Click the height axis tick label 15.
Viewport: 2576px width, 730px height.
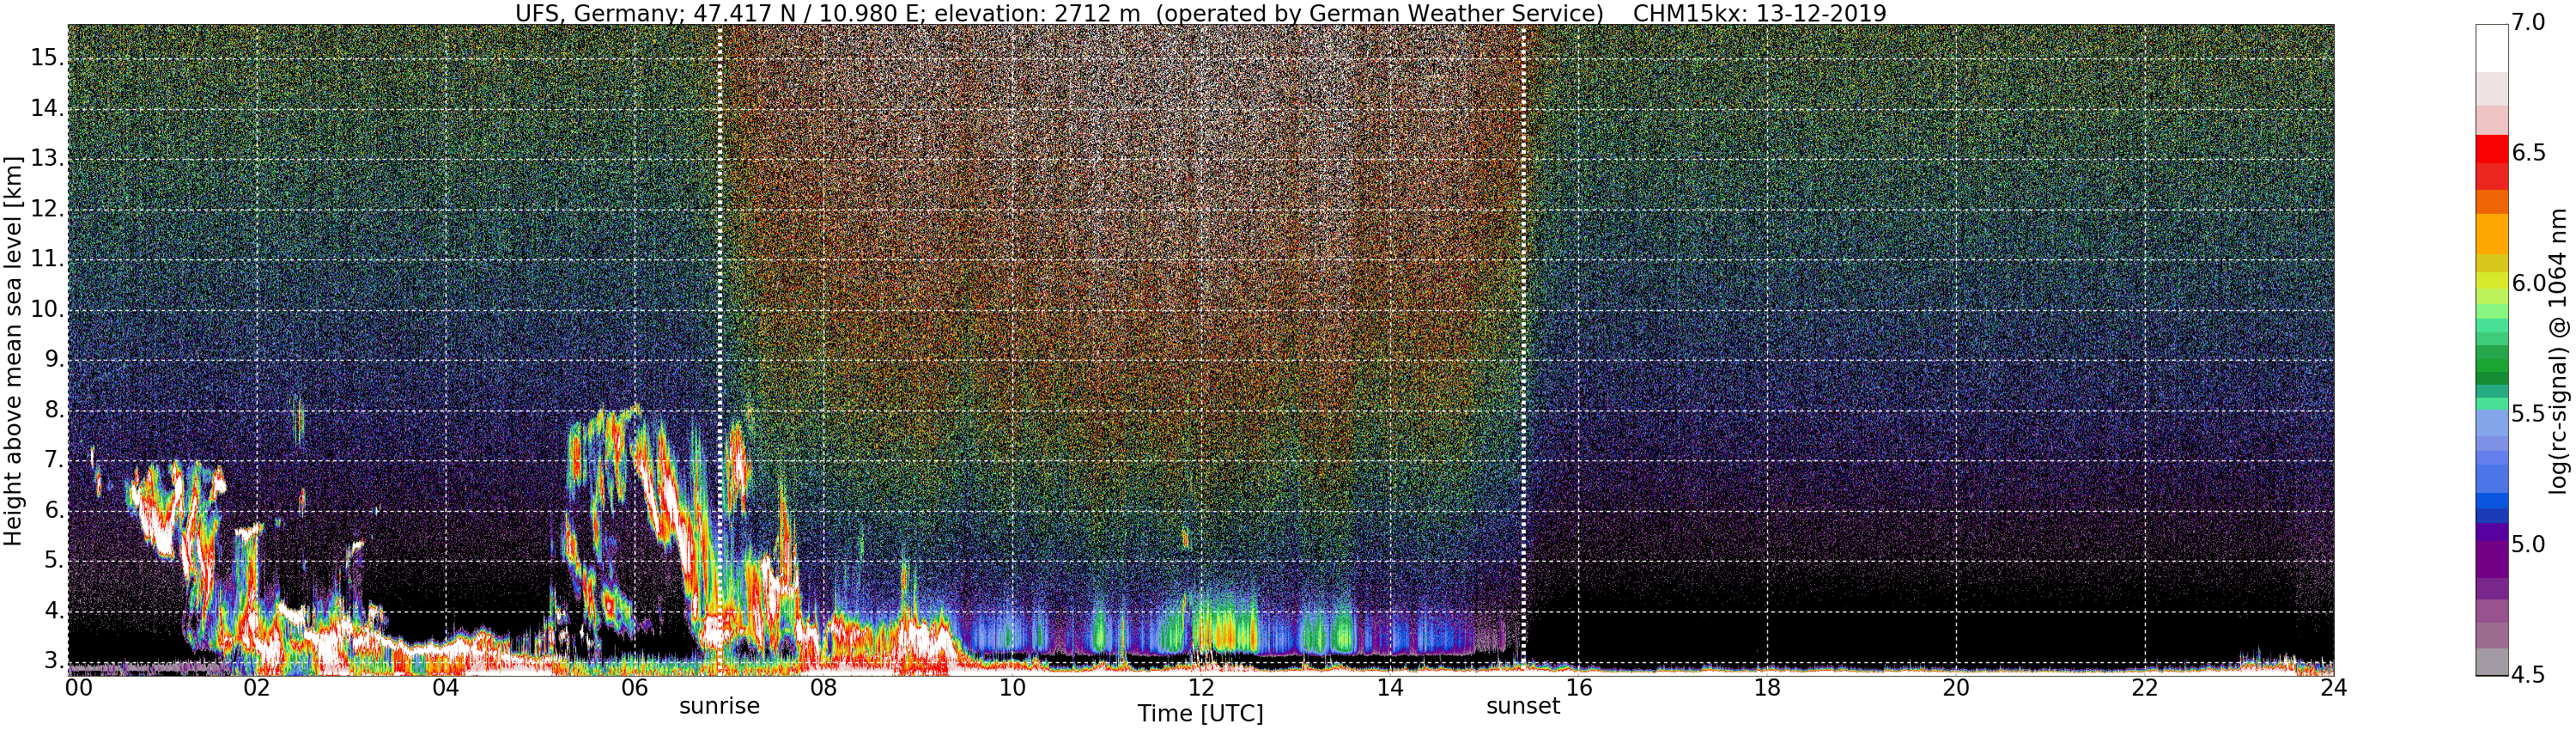pos(47,58)
